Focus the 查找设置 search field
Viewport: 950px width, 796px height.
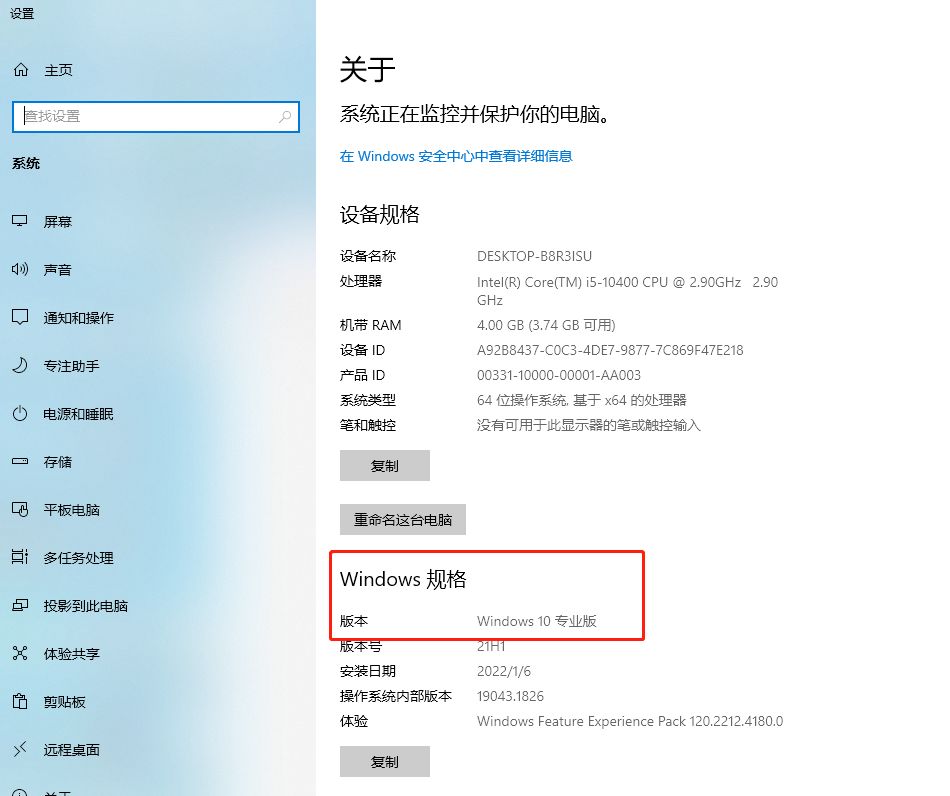pyautogui.click(x=156, y=116)
